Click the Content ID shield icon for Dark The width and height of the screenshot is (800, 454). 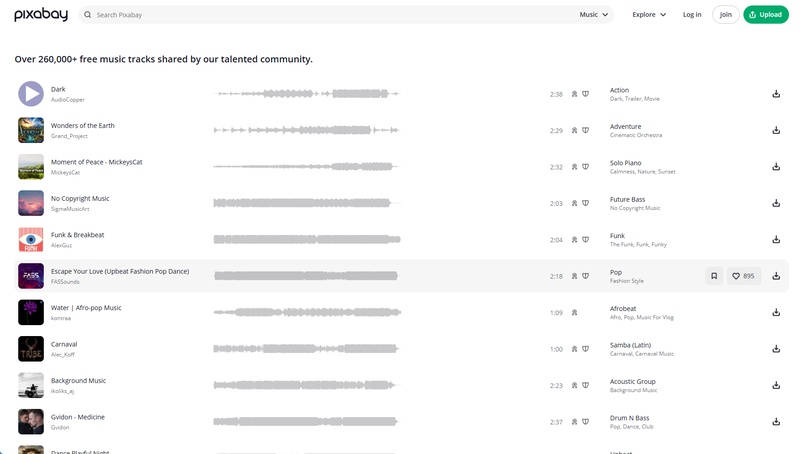click(x=586, y=94)
